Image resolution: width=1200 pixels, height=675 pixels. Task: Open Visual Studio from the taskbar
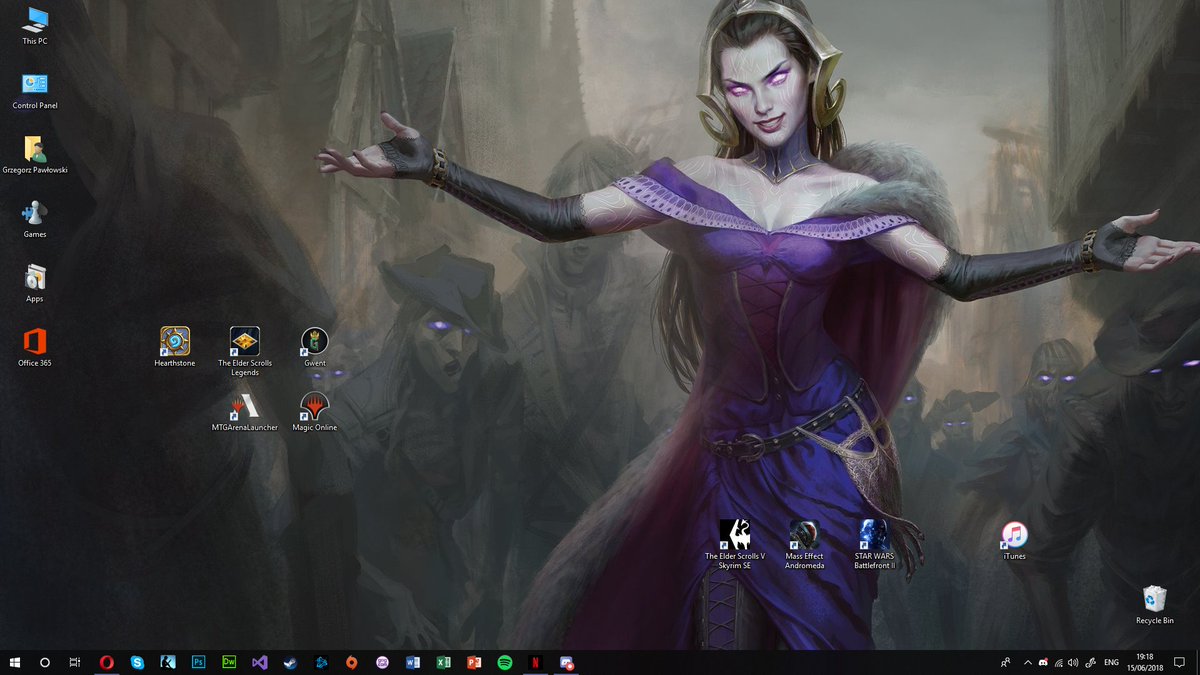(260, 662)
